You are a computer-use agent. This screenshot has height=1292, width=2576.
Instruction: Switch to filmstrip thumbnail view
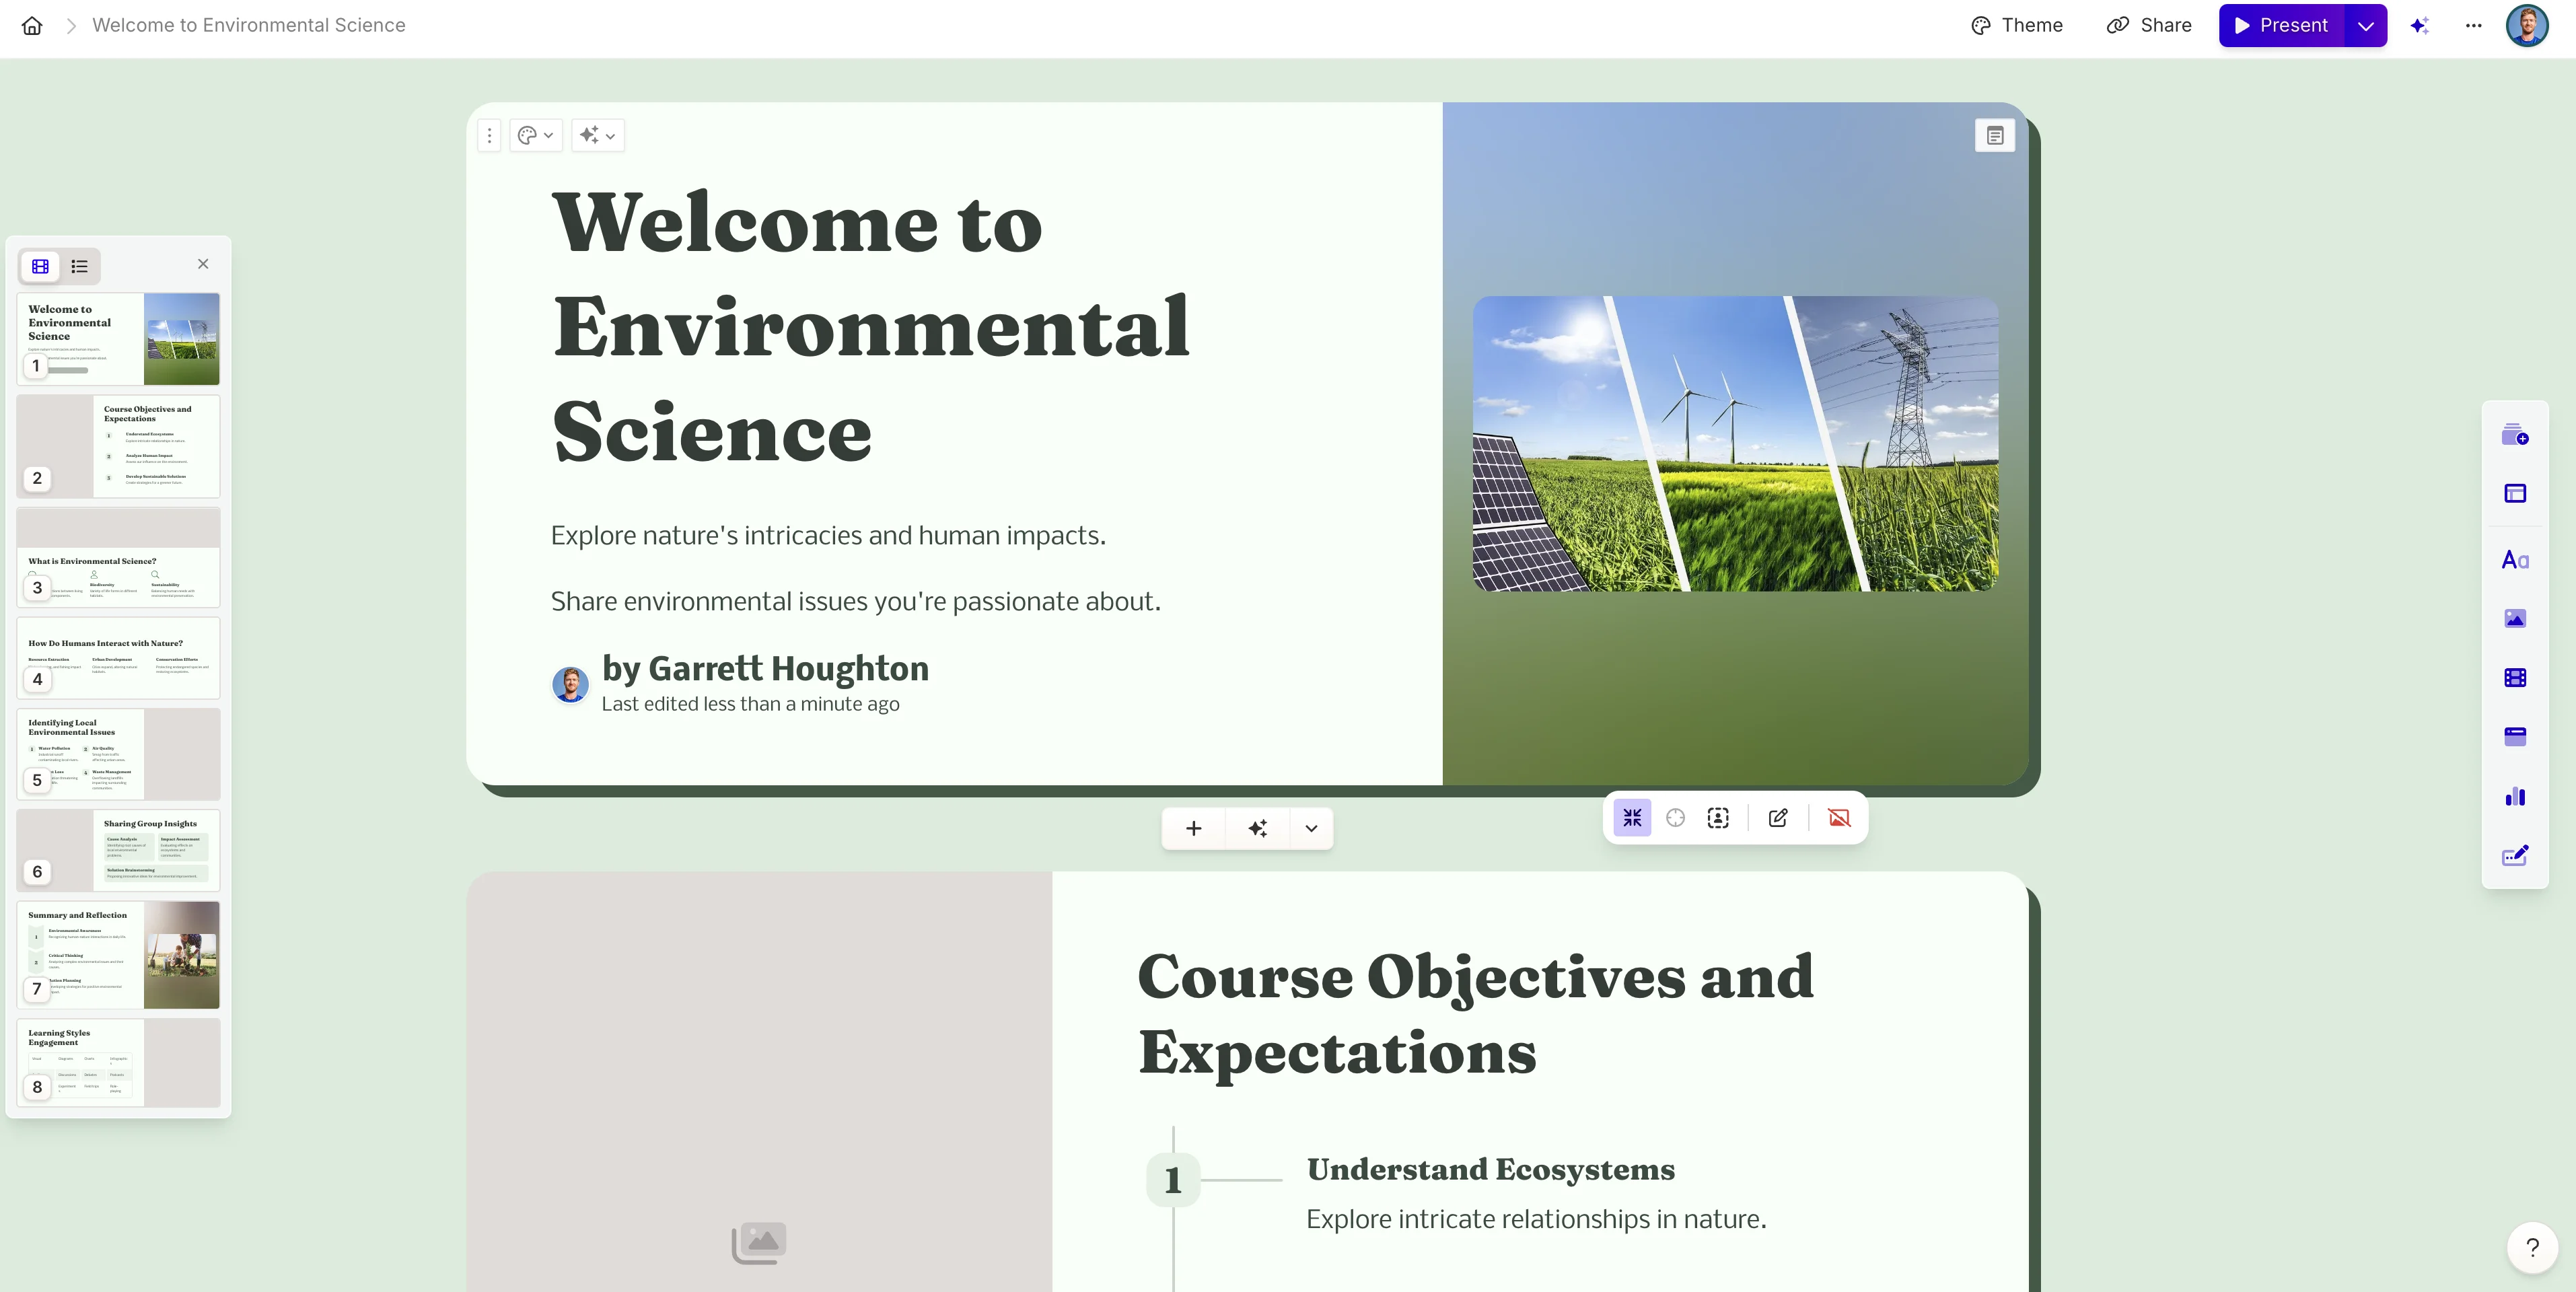40,266
